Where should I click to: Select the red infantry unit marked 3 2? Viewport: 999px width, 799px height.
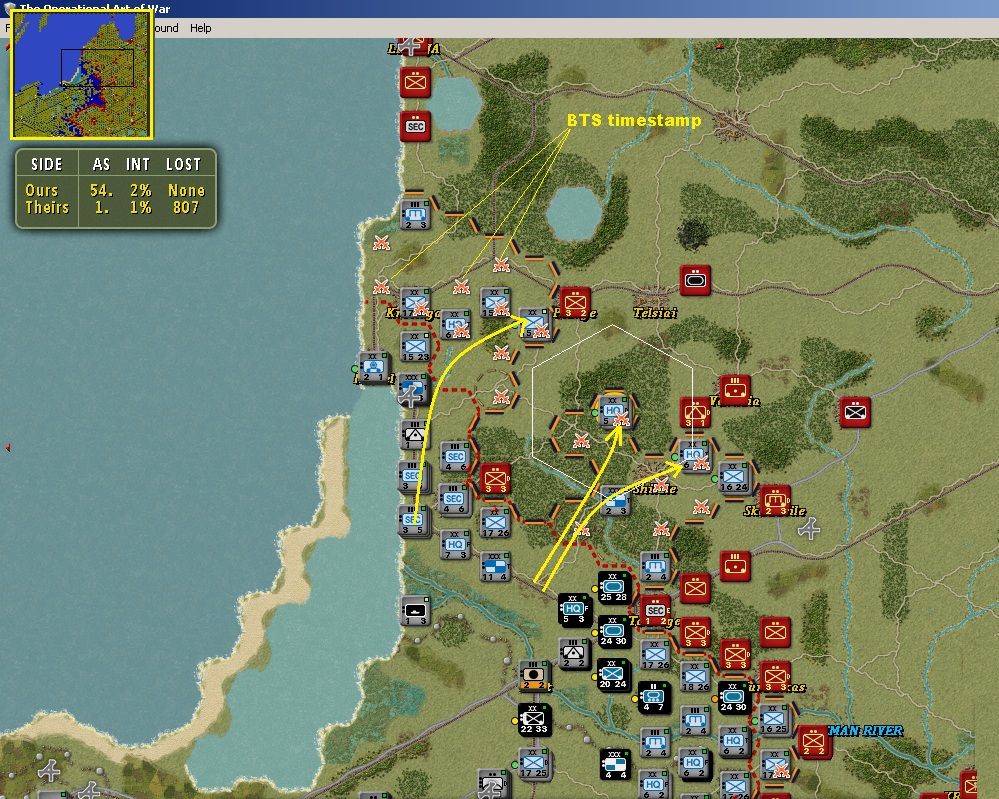[575, 303]
